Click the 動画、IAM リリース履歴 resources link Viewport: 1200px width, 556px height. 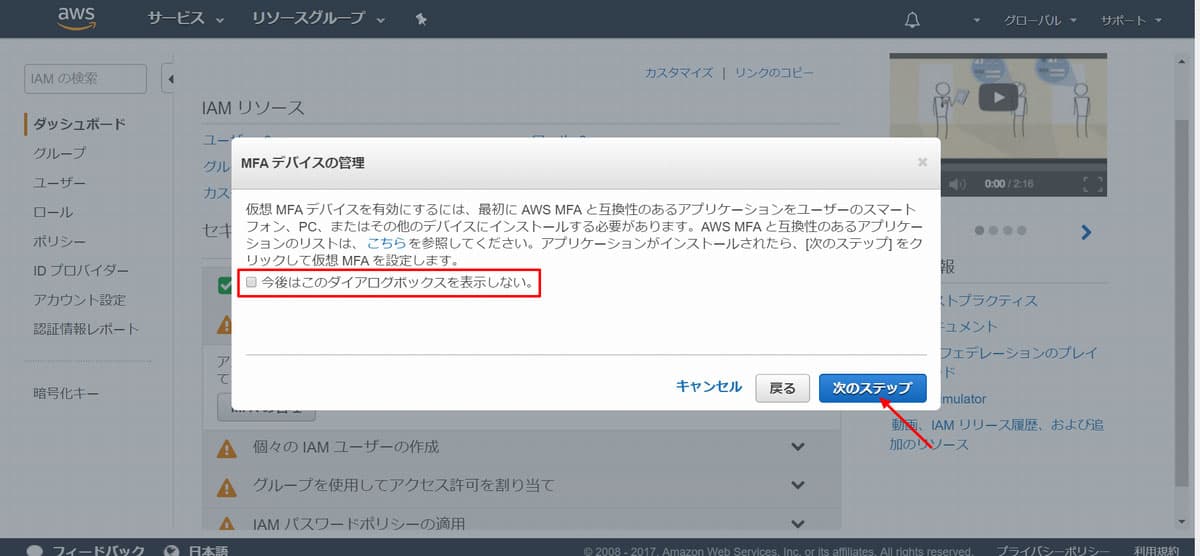point(997,434)
